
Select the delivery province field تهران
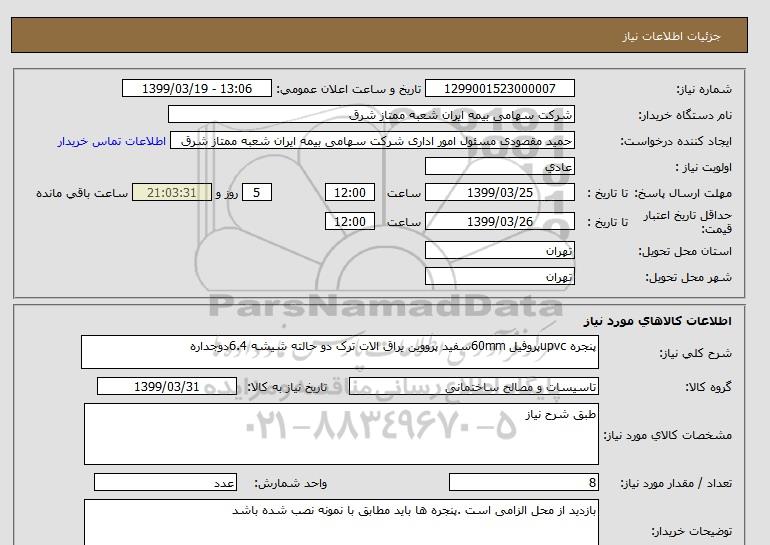pos(499,250)
